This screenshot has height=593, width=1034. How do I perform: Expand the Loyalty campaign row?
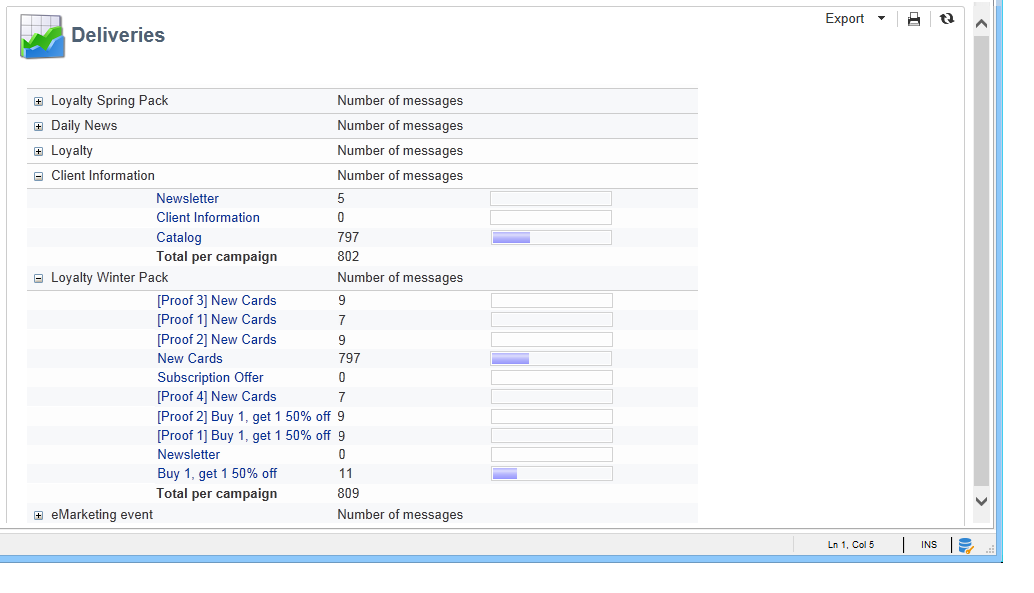point(38,152)
